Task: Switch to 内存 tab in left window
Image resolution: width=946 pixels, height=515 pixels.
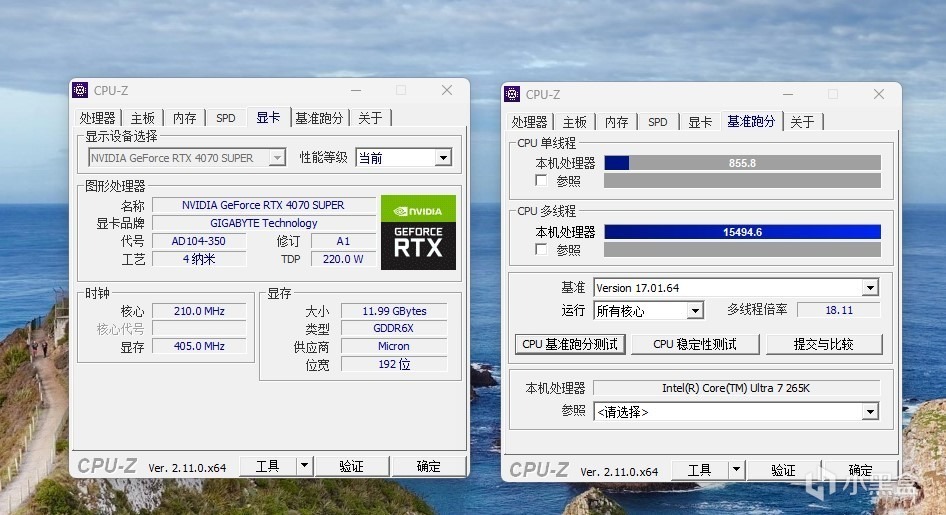Action: 185,118
